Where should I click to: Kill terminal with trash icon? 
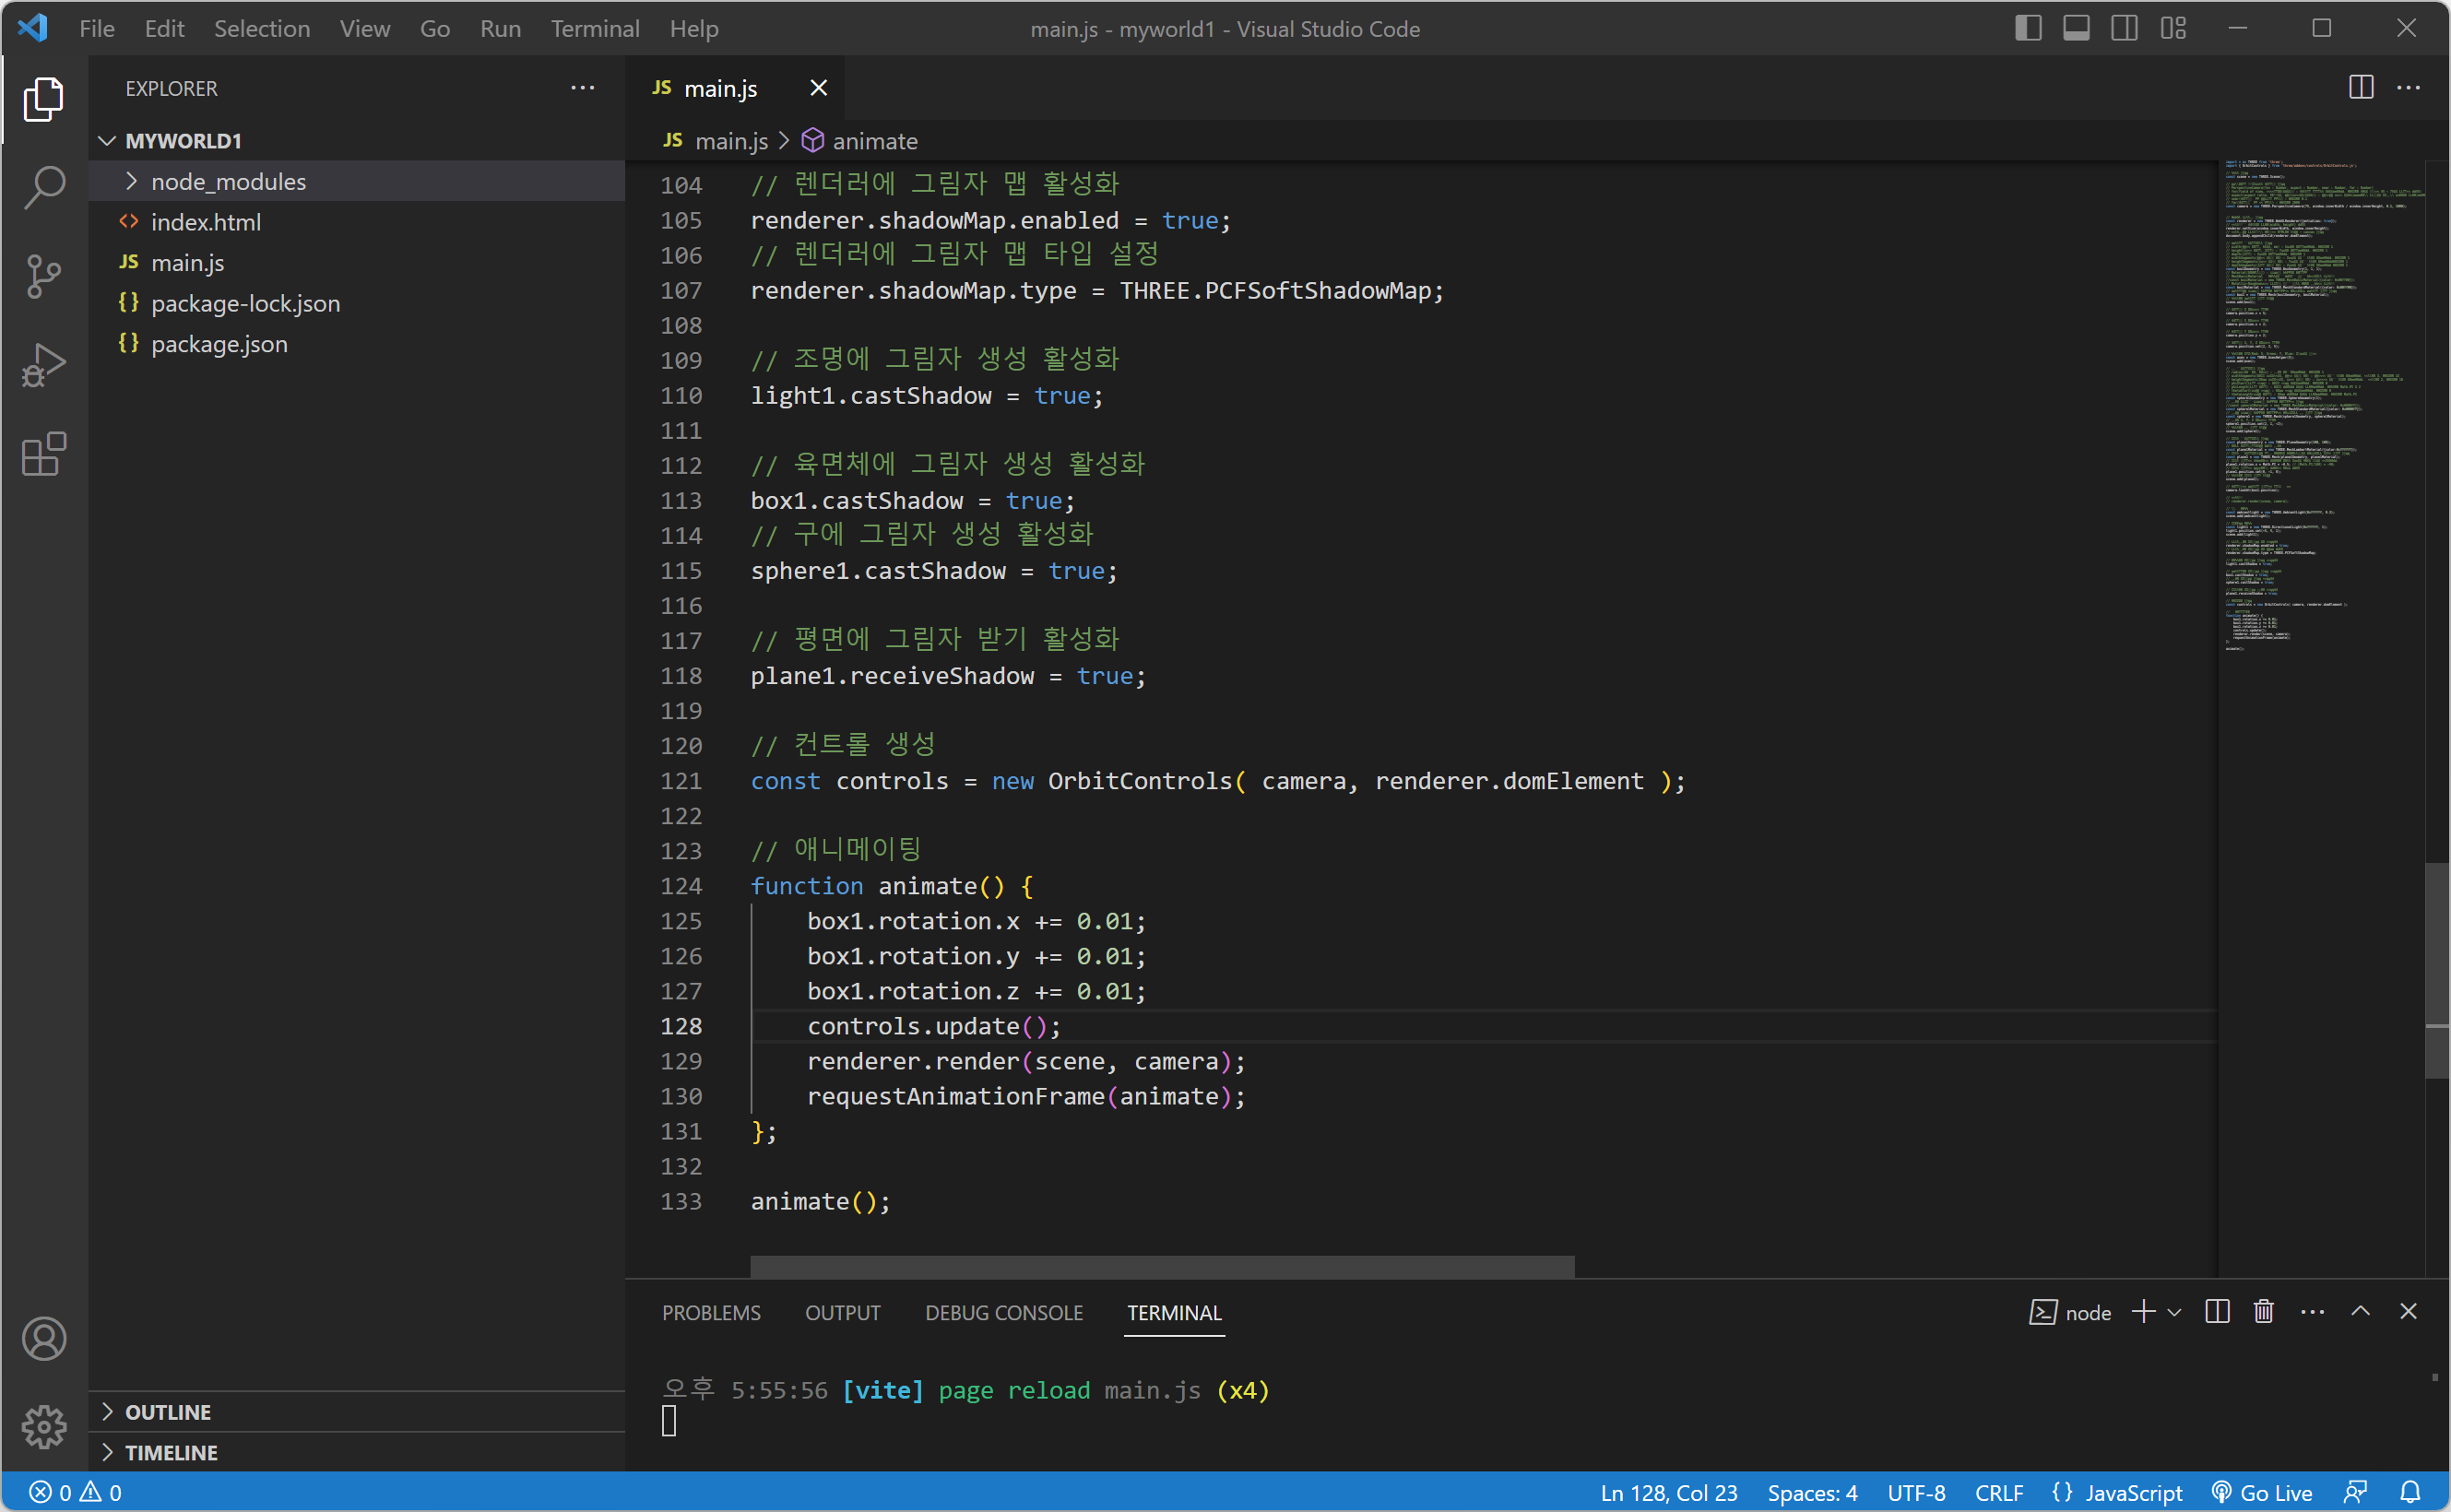[x=2264, y=1312]
